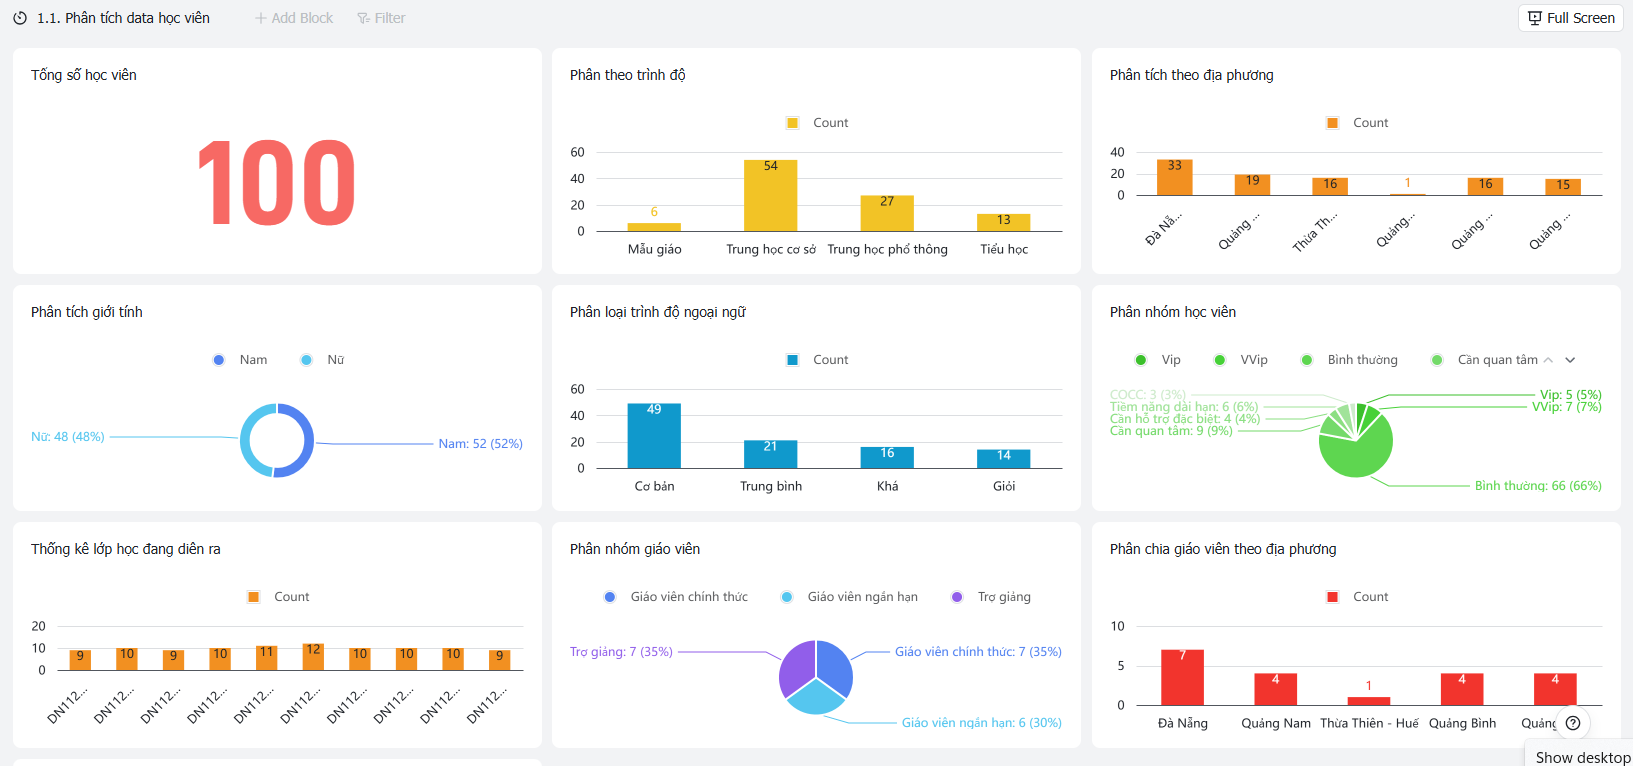Click the class bar showing 11
1633x766 pixels.
[x=267, y=658]
